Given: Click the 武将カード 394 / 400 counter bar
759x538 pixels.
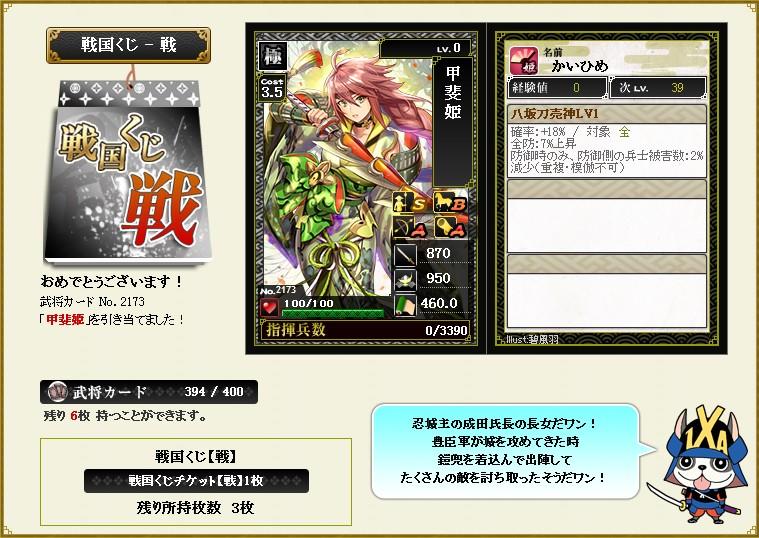Looking at the screenshot, I should 149,392.
